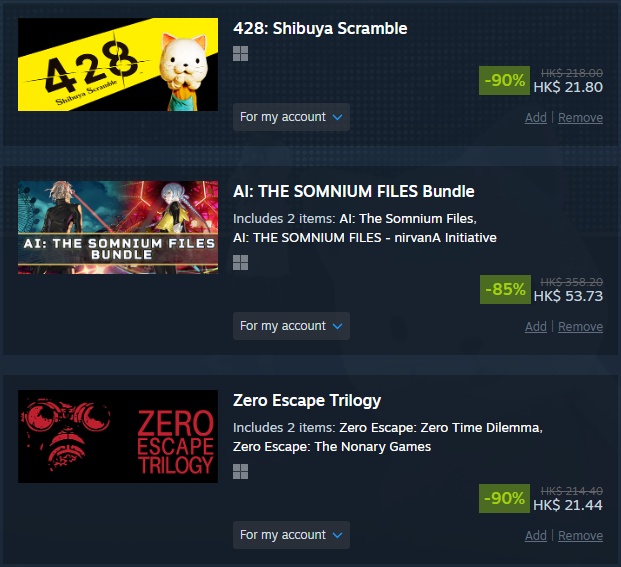This screenshot has width=621, height=567.
Task: Open Zero Escape Trilogy cover image
Action: click(x=118, y=436)
